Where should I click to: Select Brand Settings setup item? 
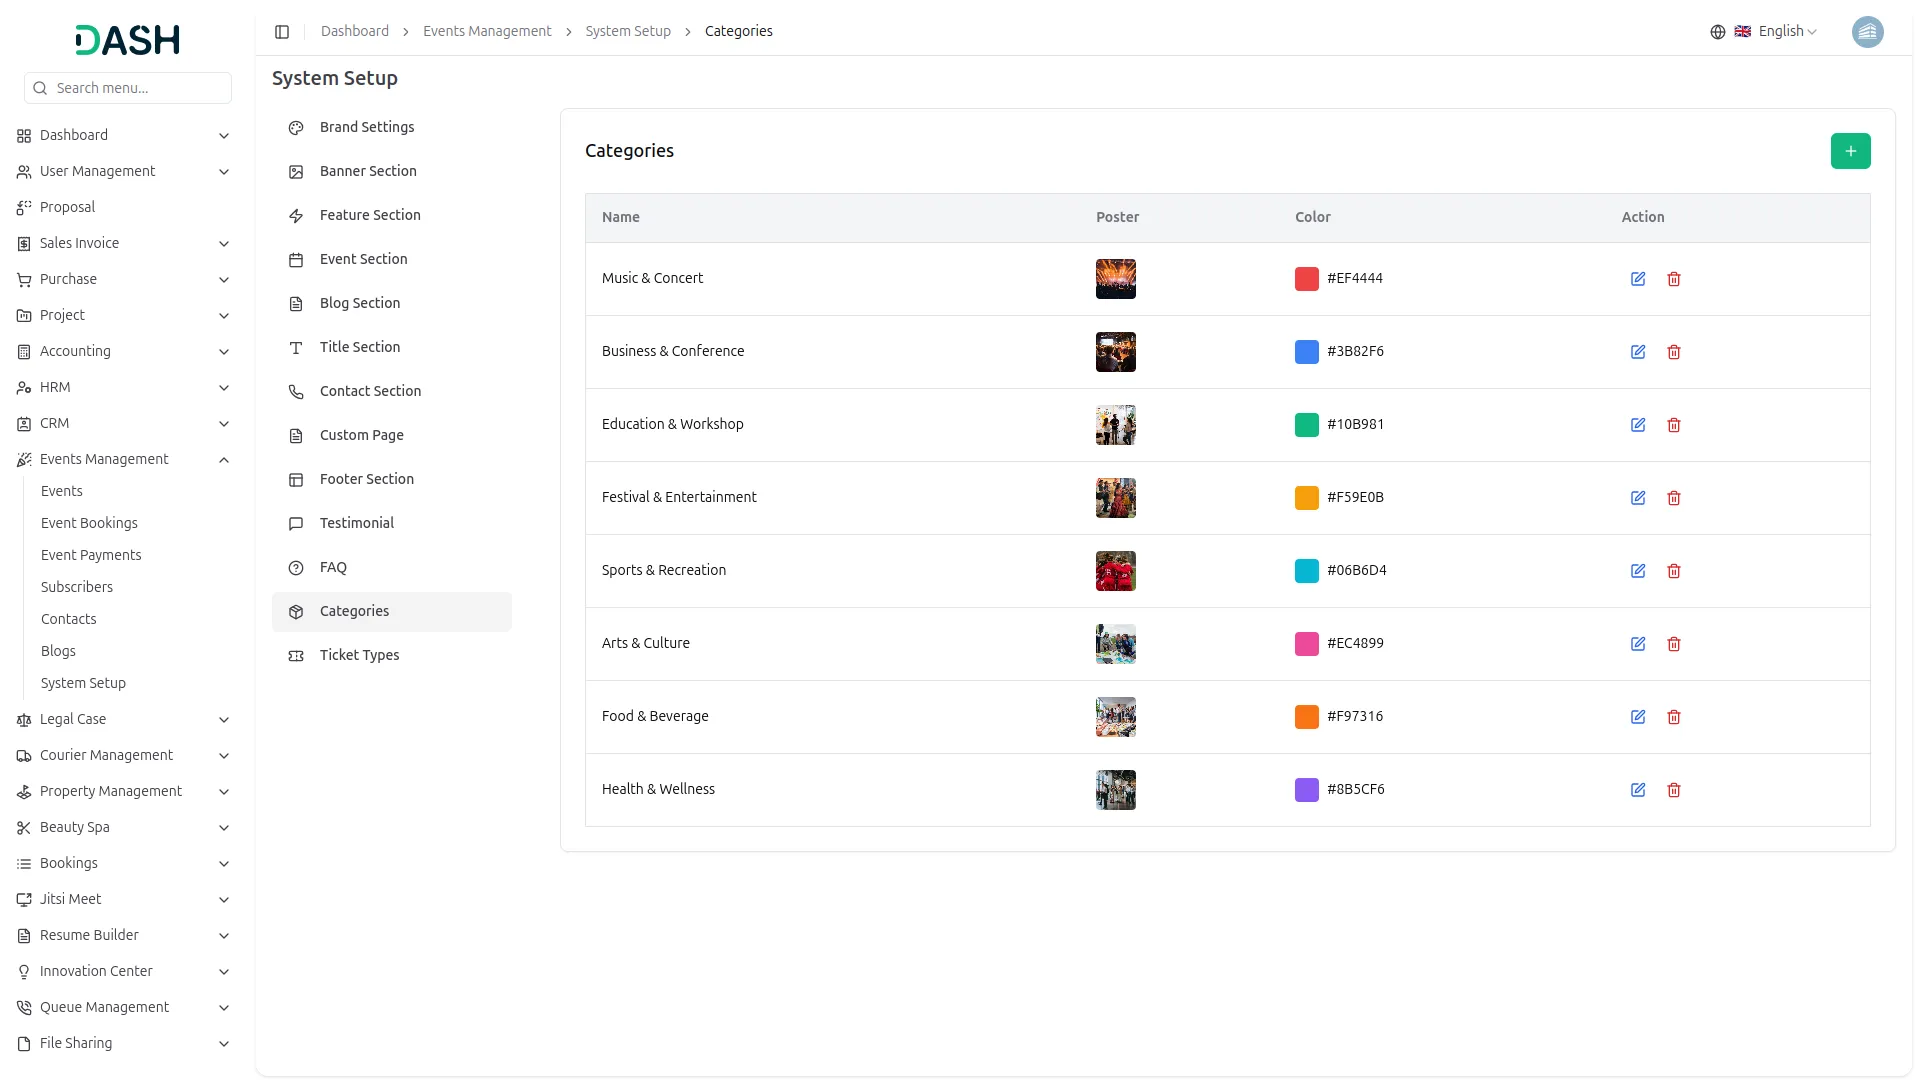366,127
